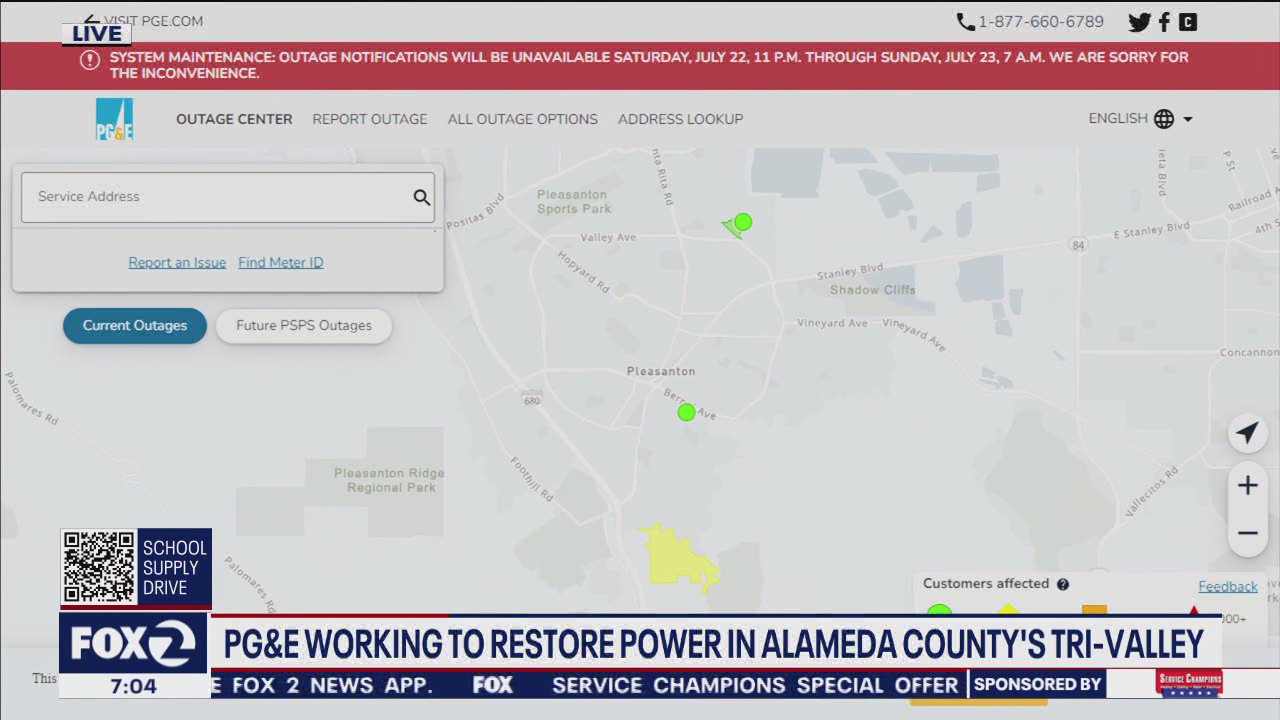
Task: Click the PG&E logo
Action: tap(114, 118)
